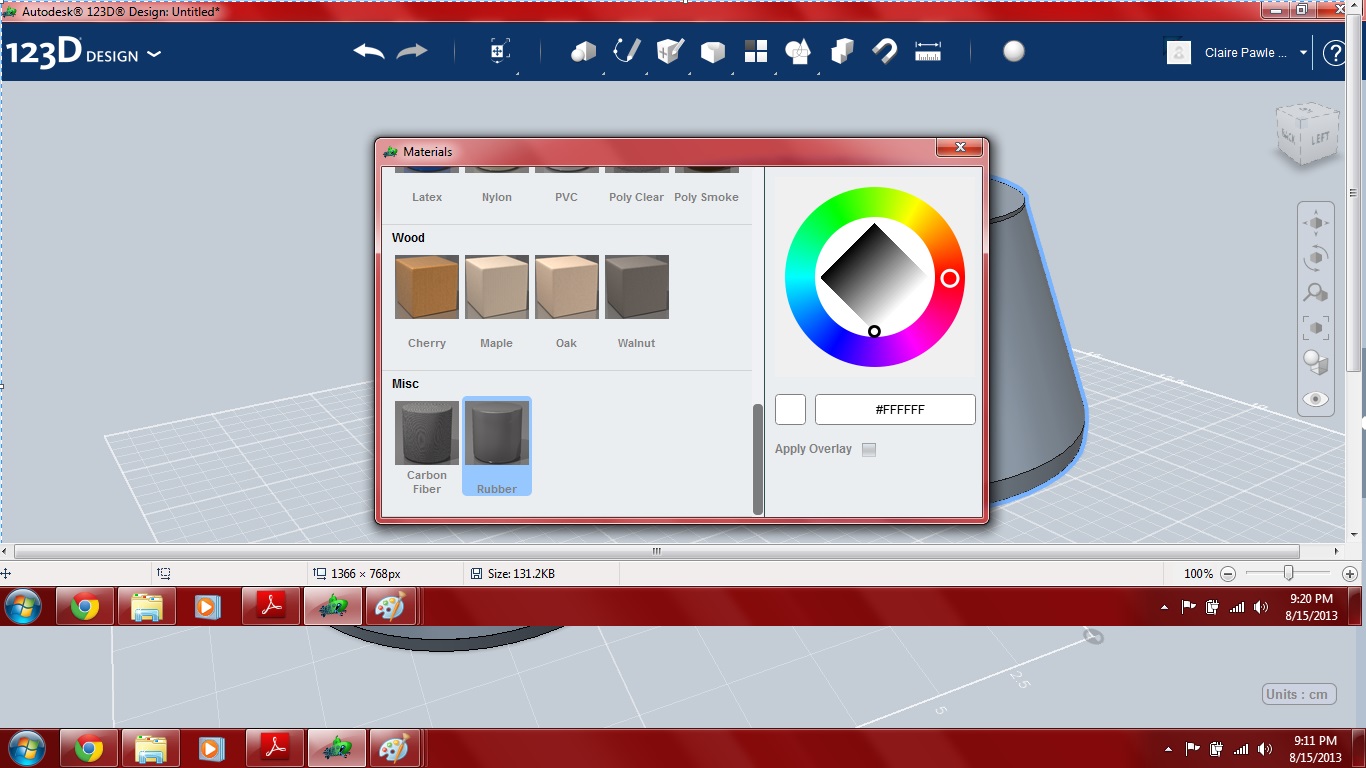1366x768 pixels.
Task: Click the Redo arrow in the toolbar
Action: point(412,52)
